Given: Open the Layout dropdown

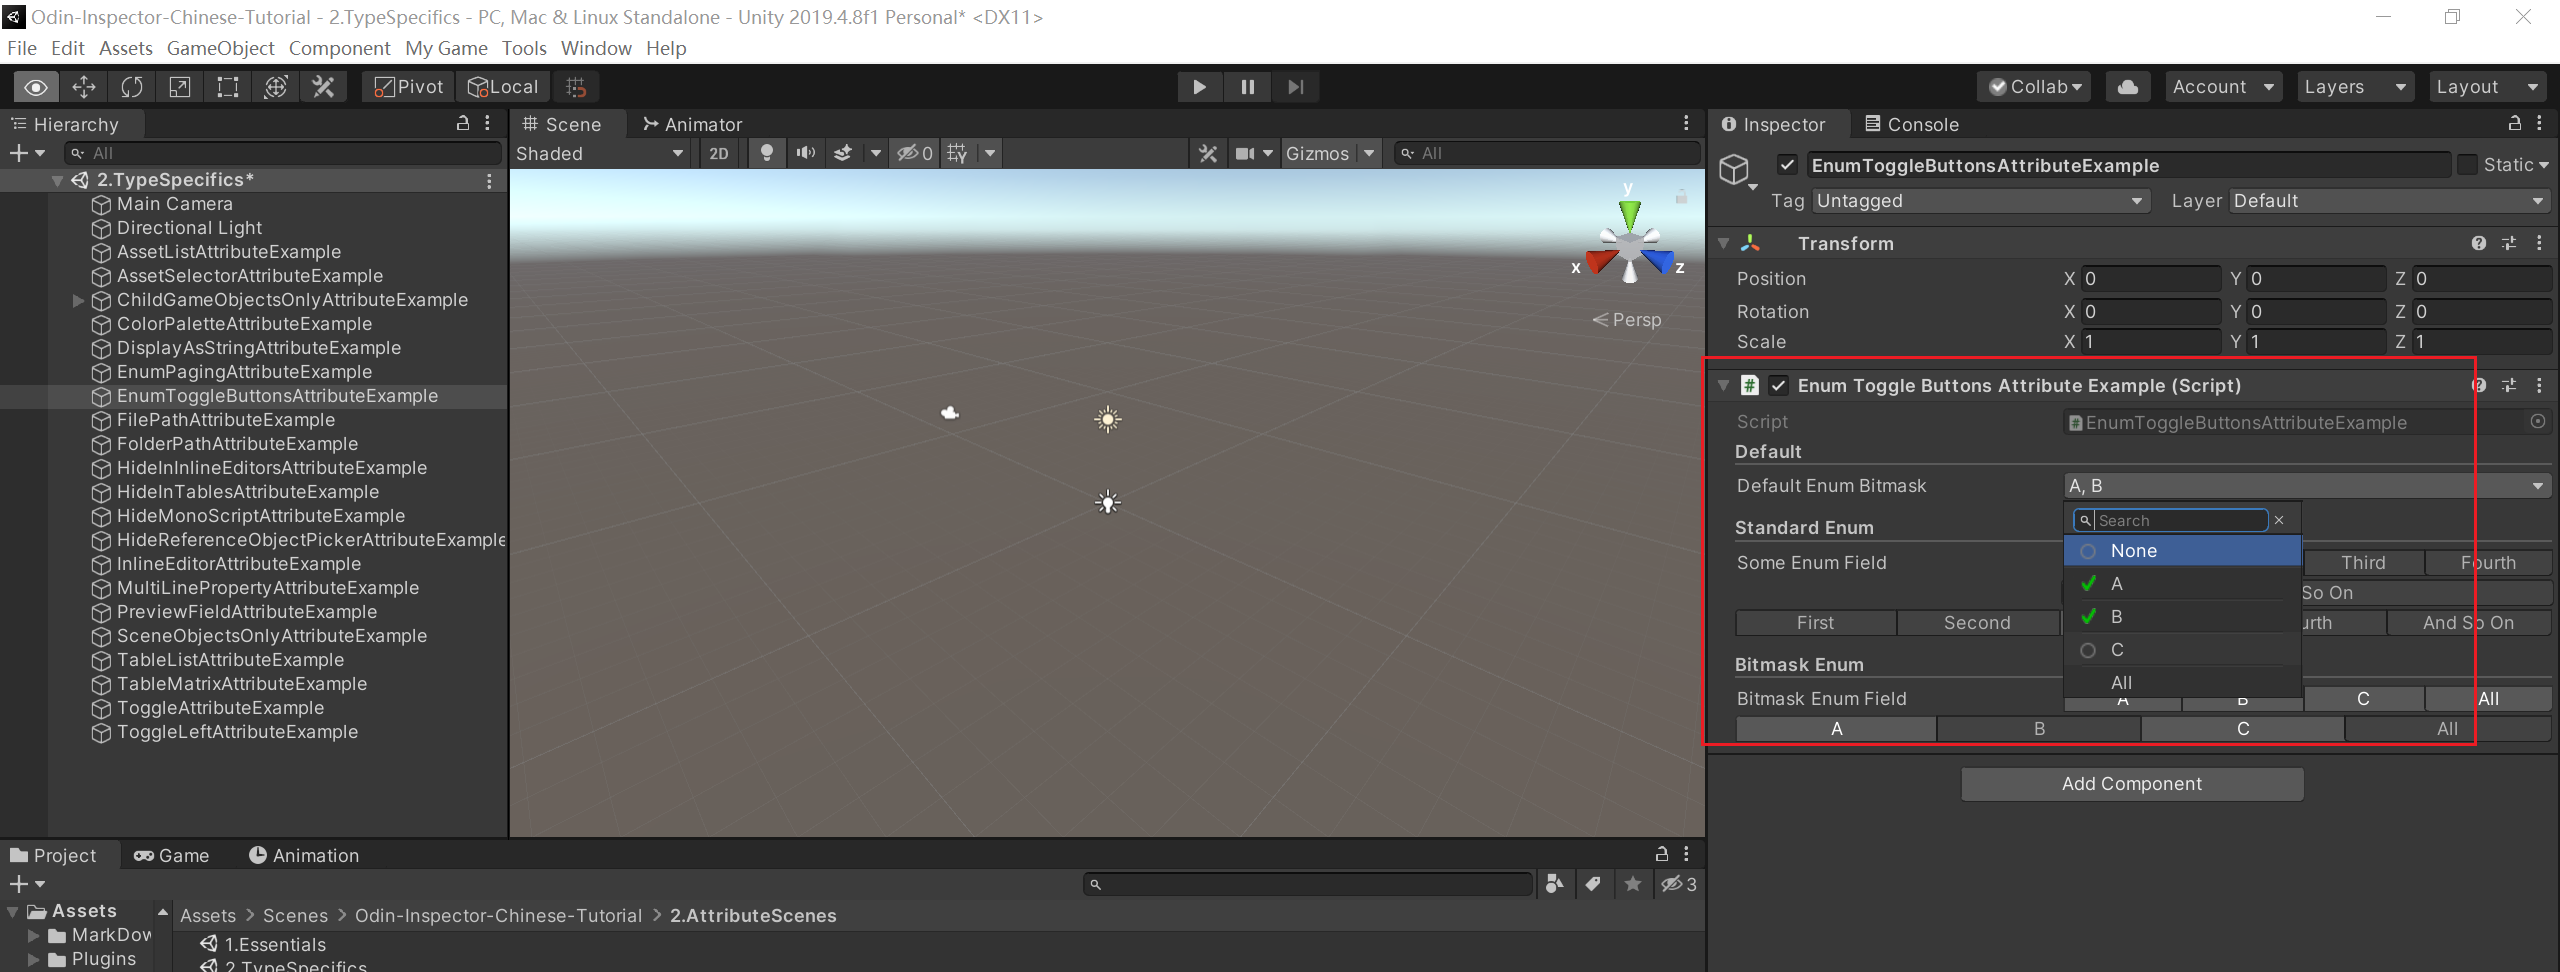Looking at the screenshot, I should (2487, 87).
